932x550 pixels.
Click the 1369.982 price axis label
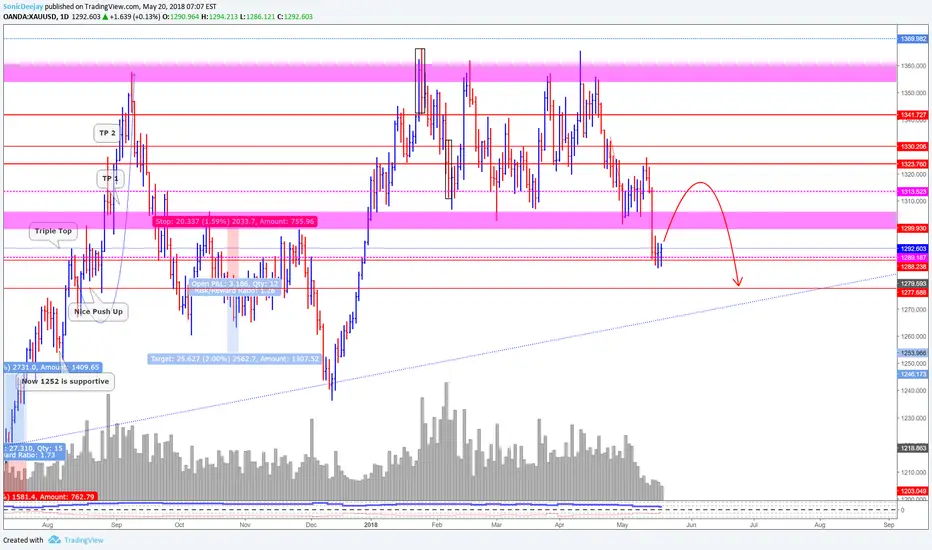coord(912,39)
